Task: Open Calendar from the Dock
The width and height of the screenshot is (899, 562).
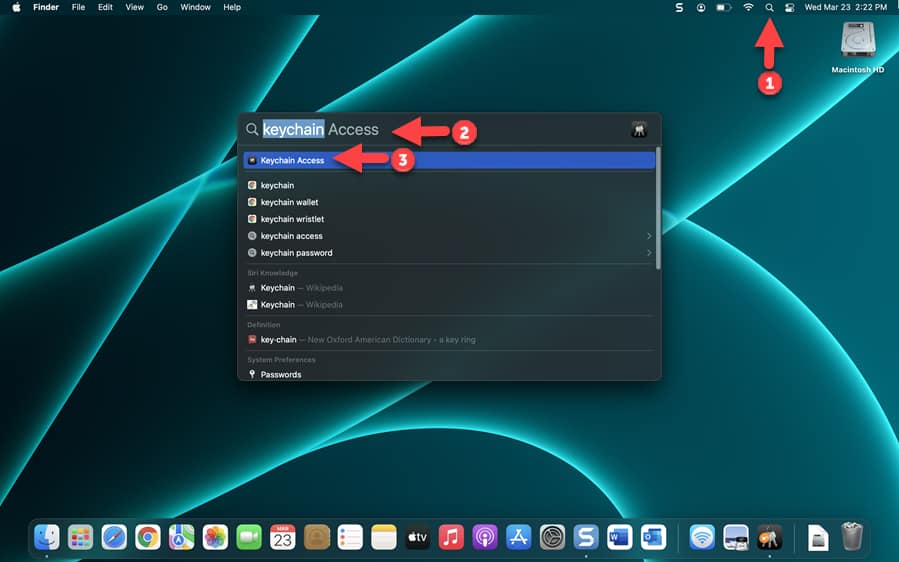Action: click(x=283, y=537)
